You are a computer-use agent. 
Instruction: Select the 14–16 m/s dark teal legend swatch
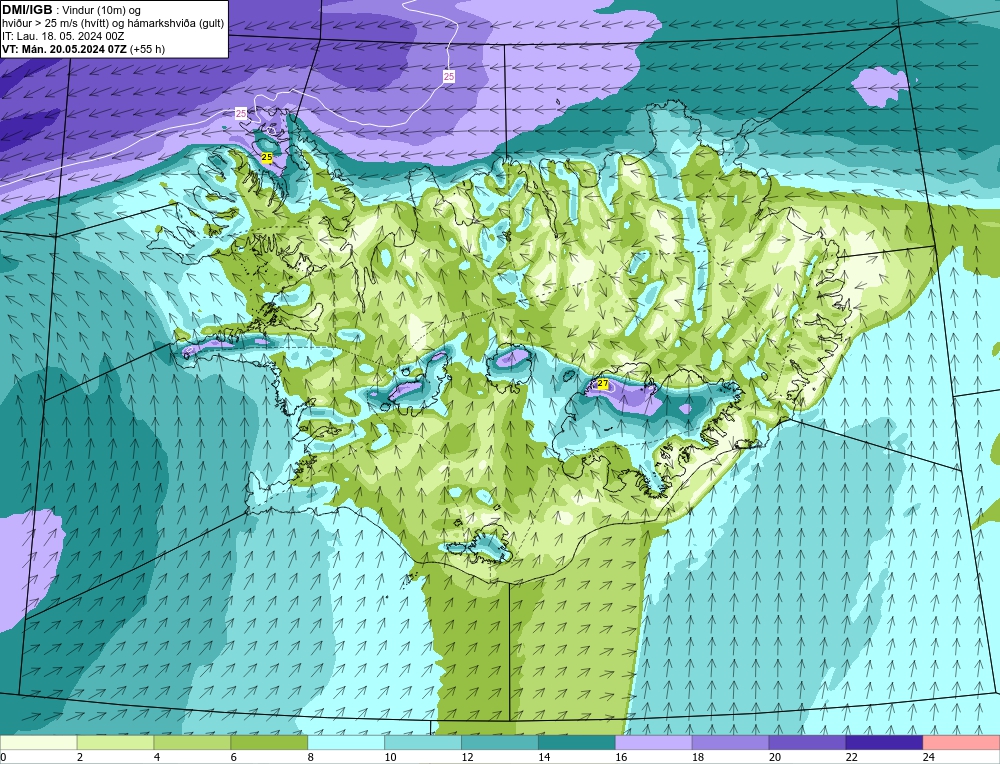point(577,742)
